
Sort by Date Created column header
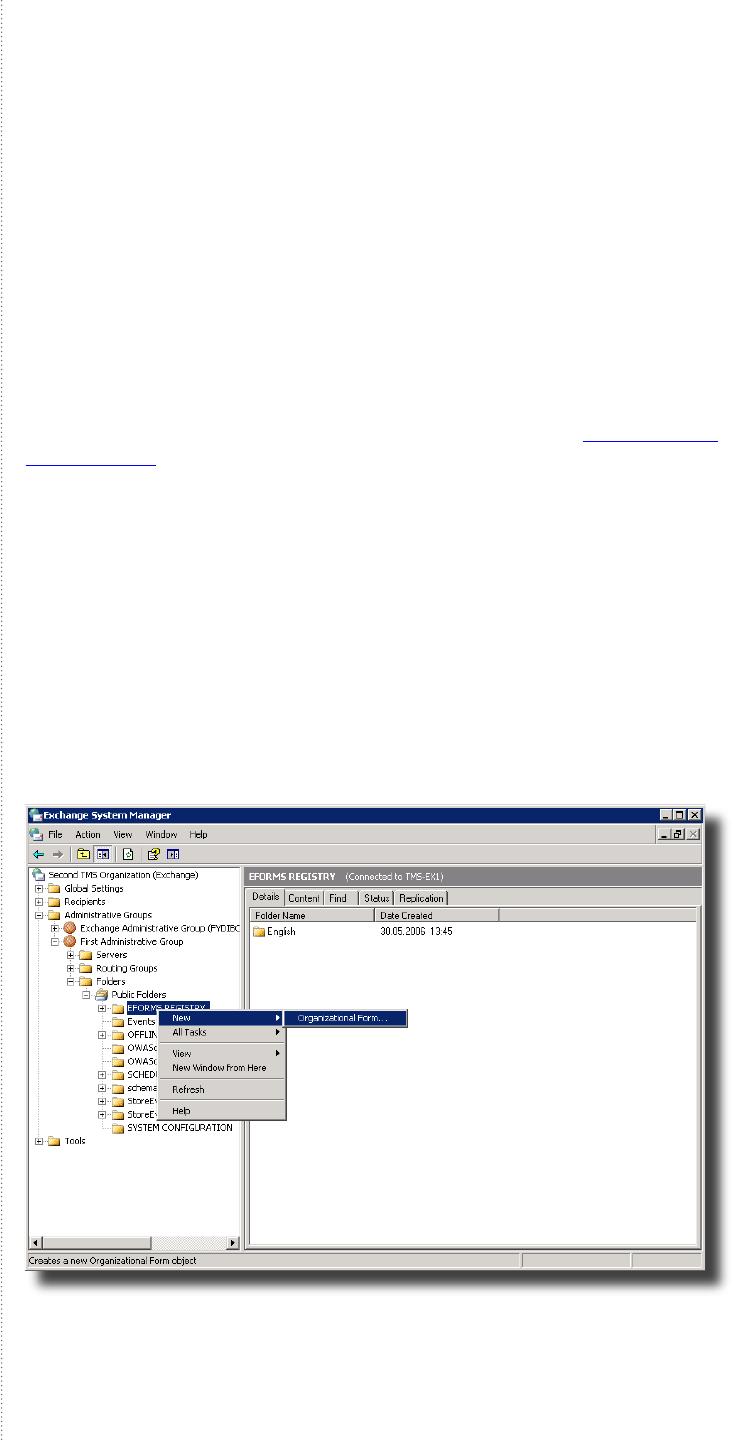tap(437, 915)
